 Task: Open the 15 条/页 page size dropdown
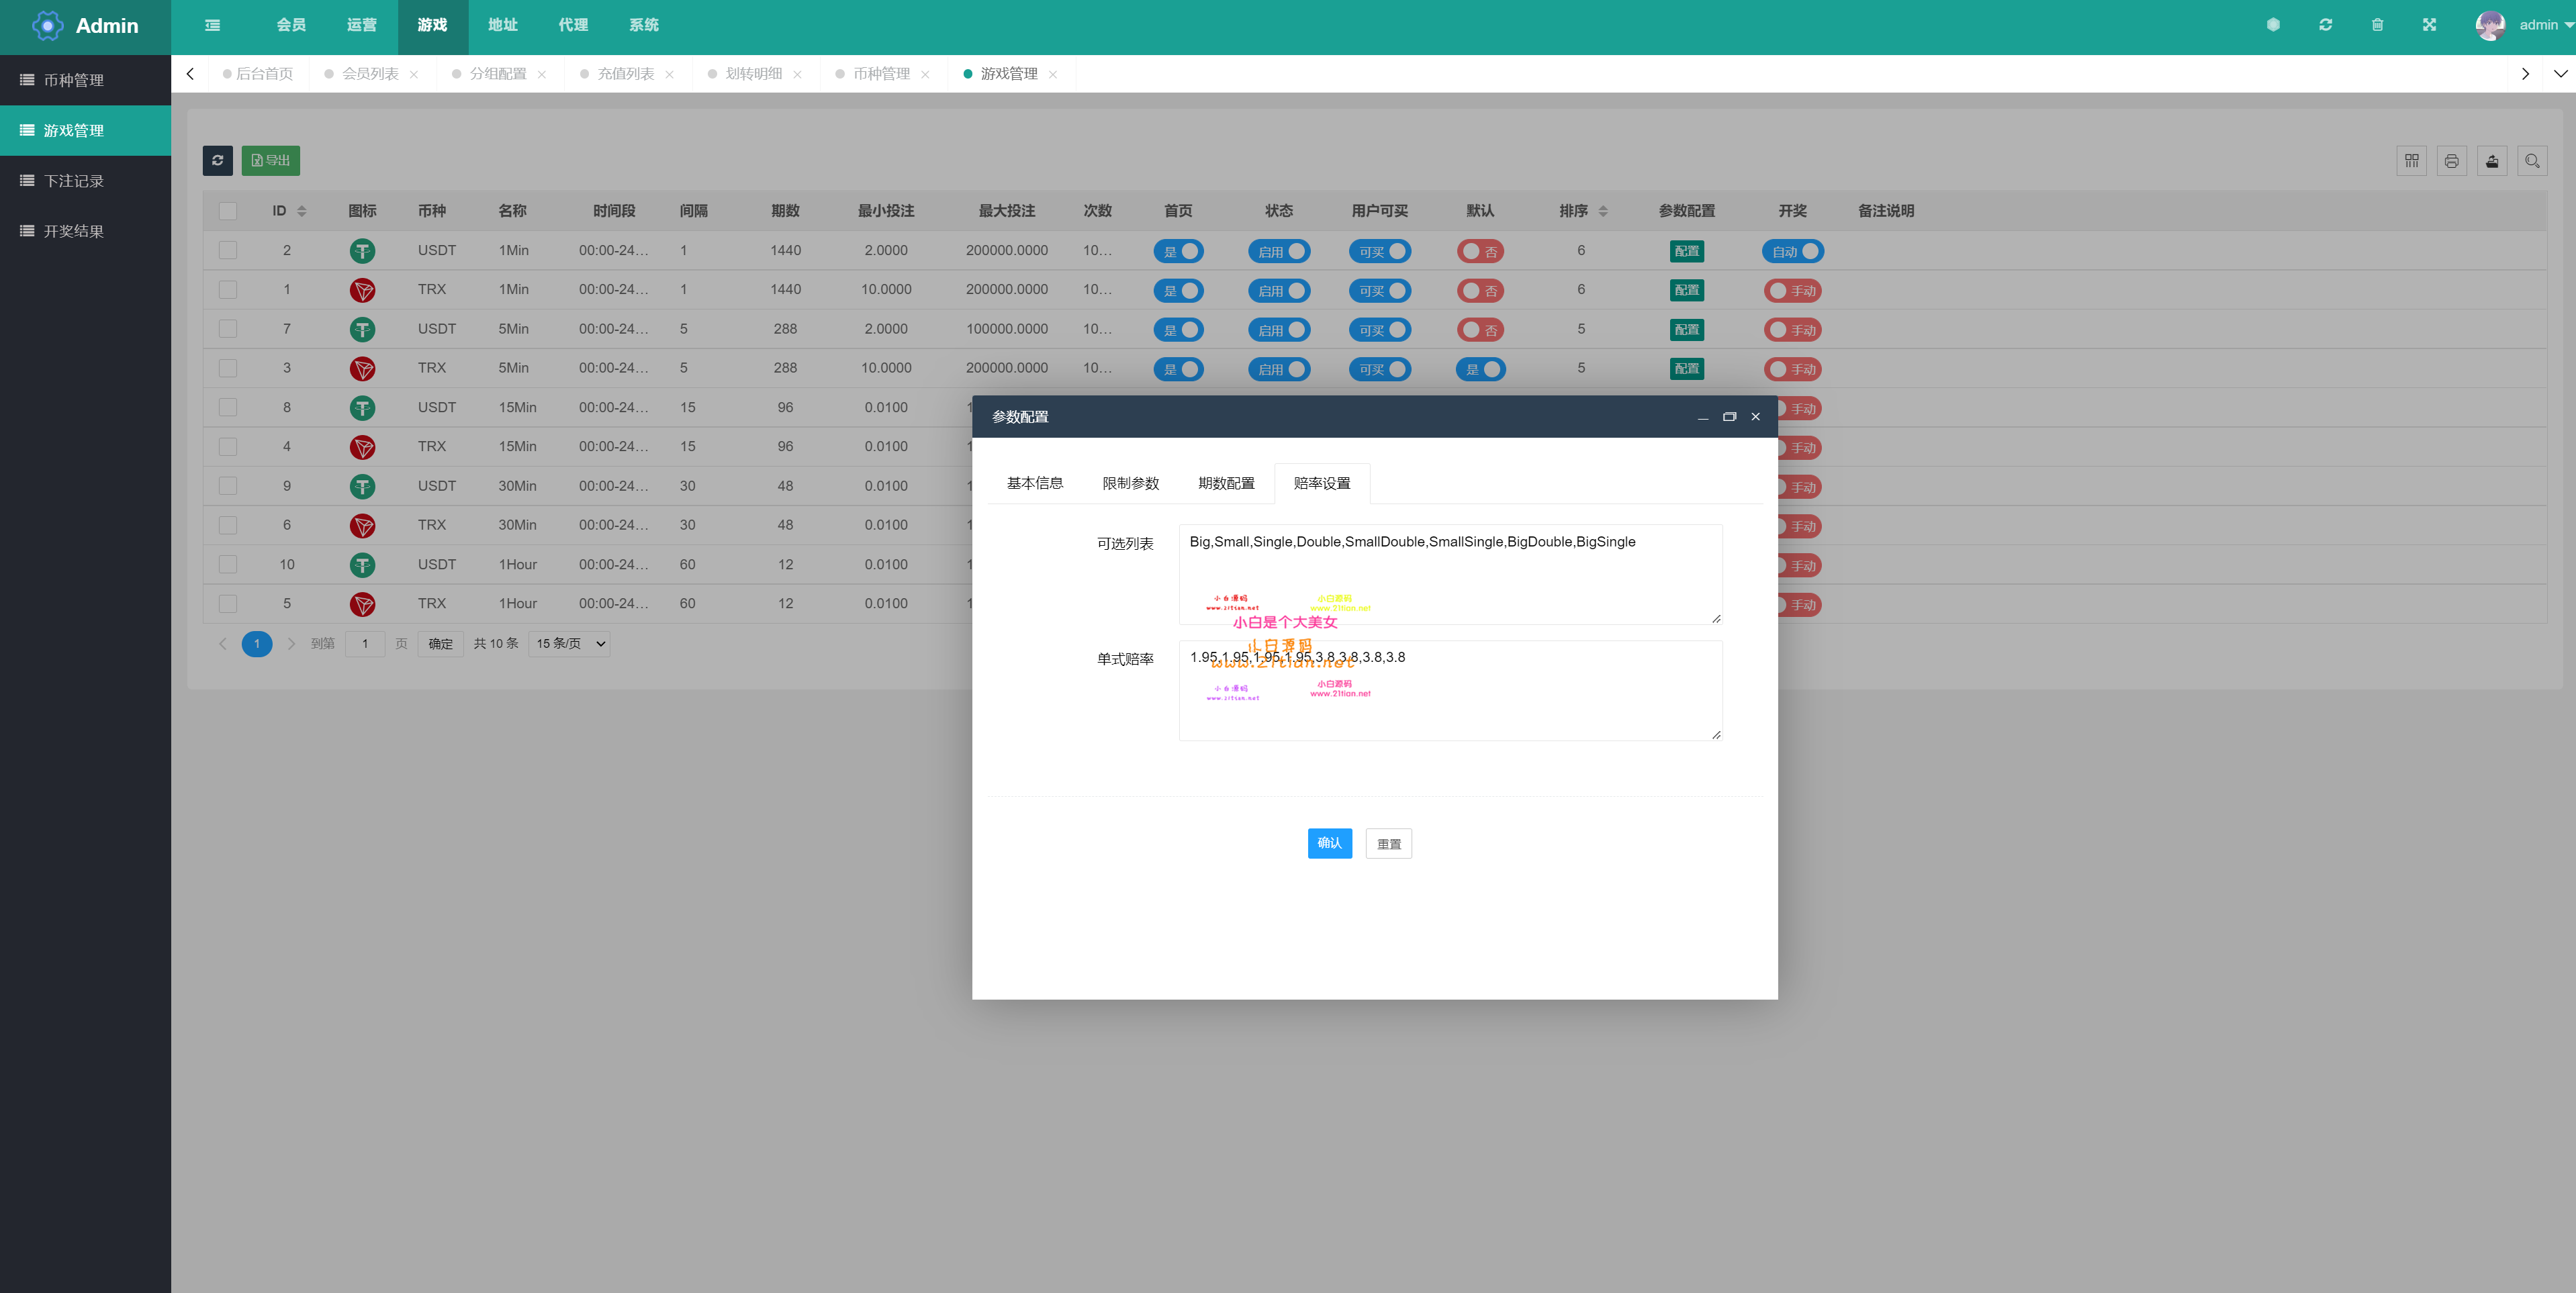click(x=570, y=644)
